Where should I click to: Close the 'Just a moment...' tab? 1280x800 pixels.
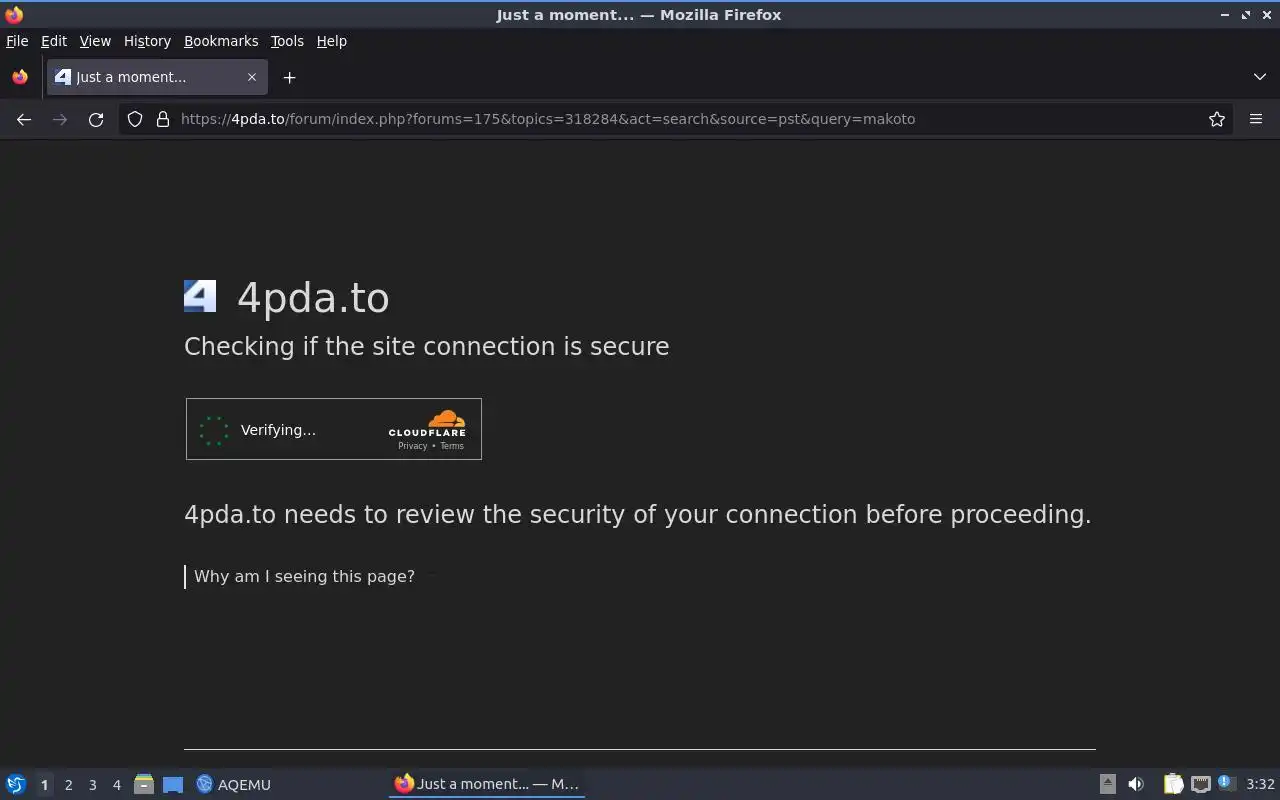(x=252, y=77)
